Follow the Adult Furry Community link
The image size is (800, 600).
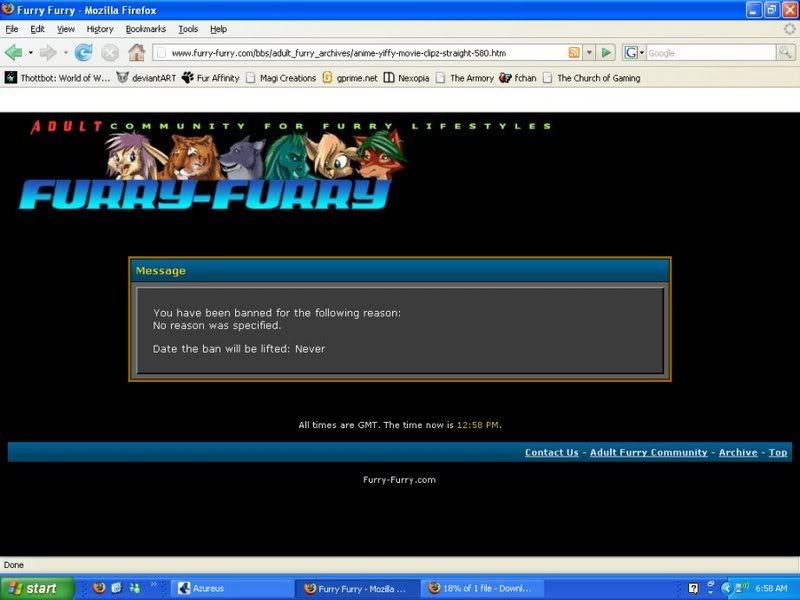648,452
